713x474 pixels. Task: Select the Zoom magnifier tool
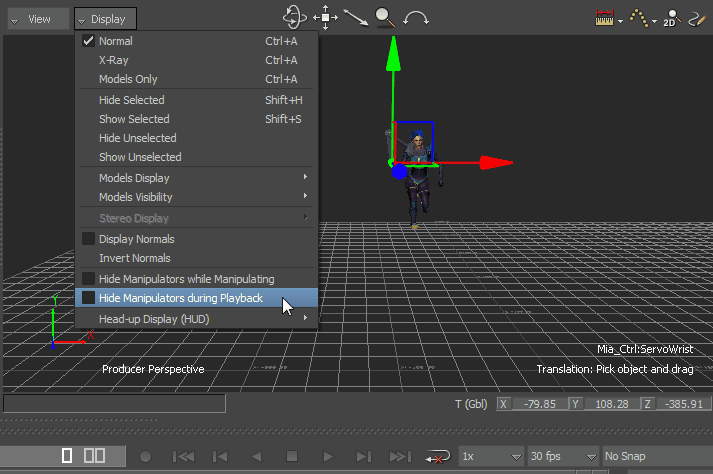pos(385,17)
